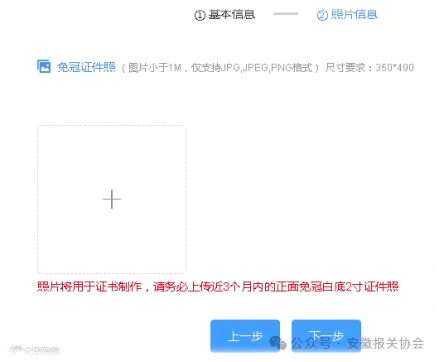Screen dimensions: 439x362
Task: Go to step 1 基本信息
Action: point(225,15)
